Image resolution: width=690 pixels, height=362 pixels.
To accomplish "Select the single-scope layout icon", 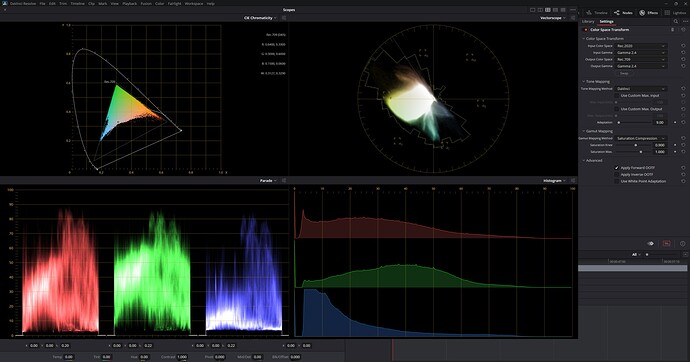I will pyautogui.click(x=532, y=10).
